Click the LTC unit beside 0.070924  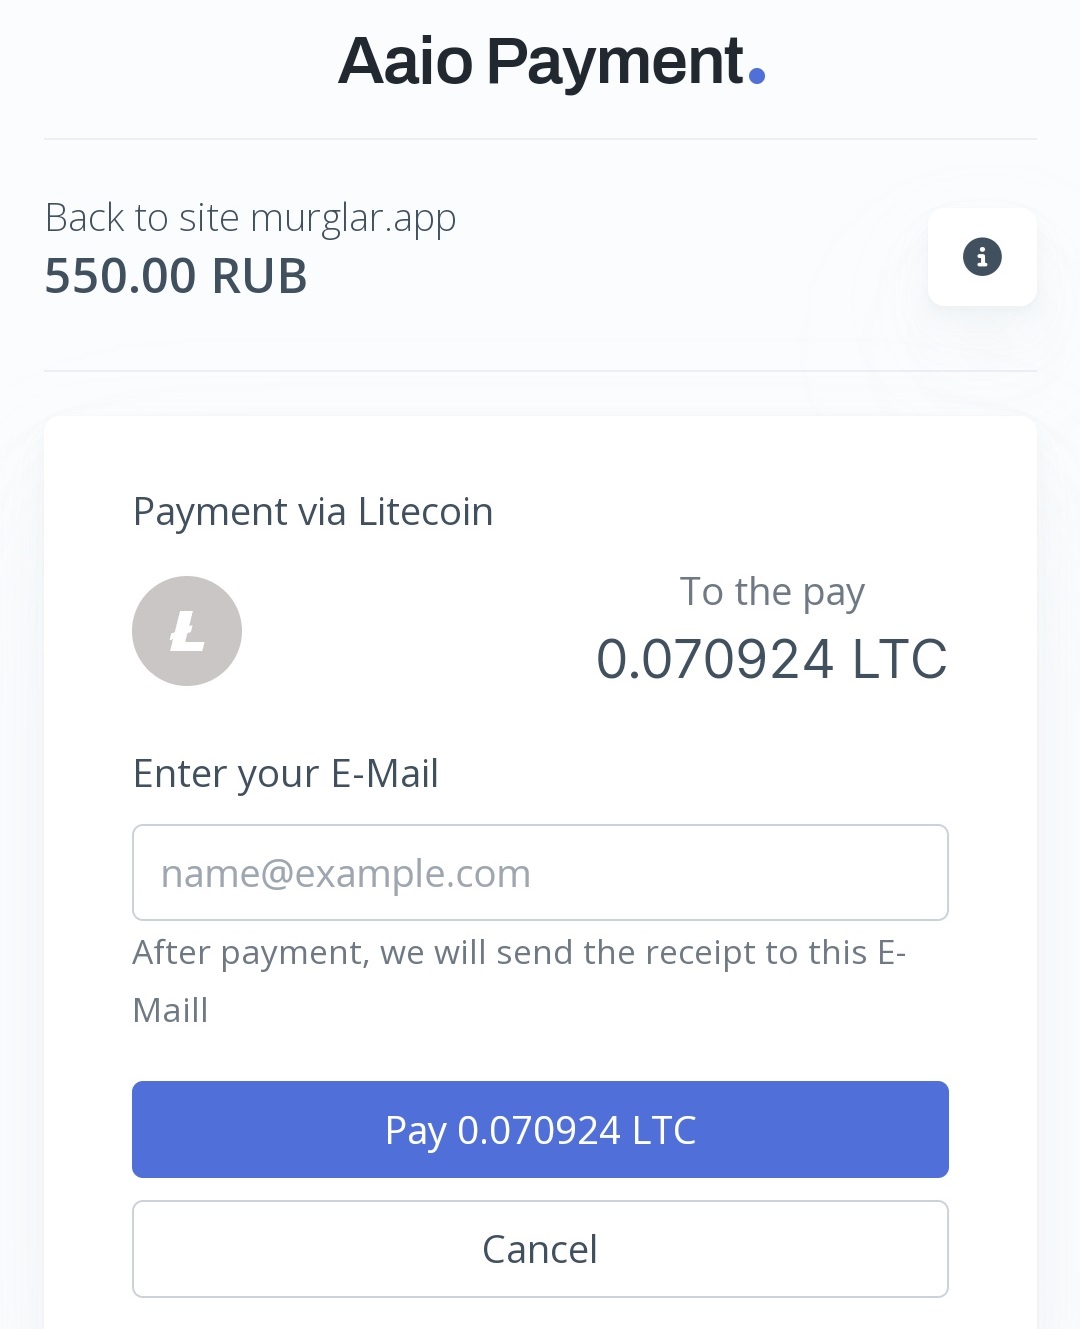tap(900, 659)
